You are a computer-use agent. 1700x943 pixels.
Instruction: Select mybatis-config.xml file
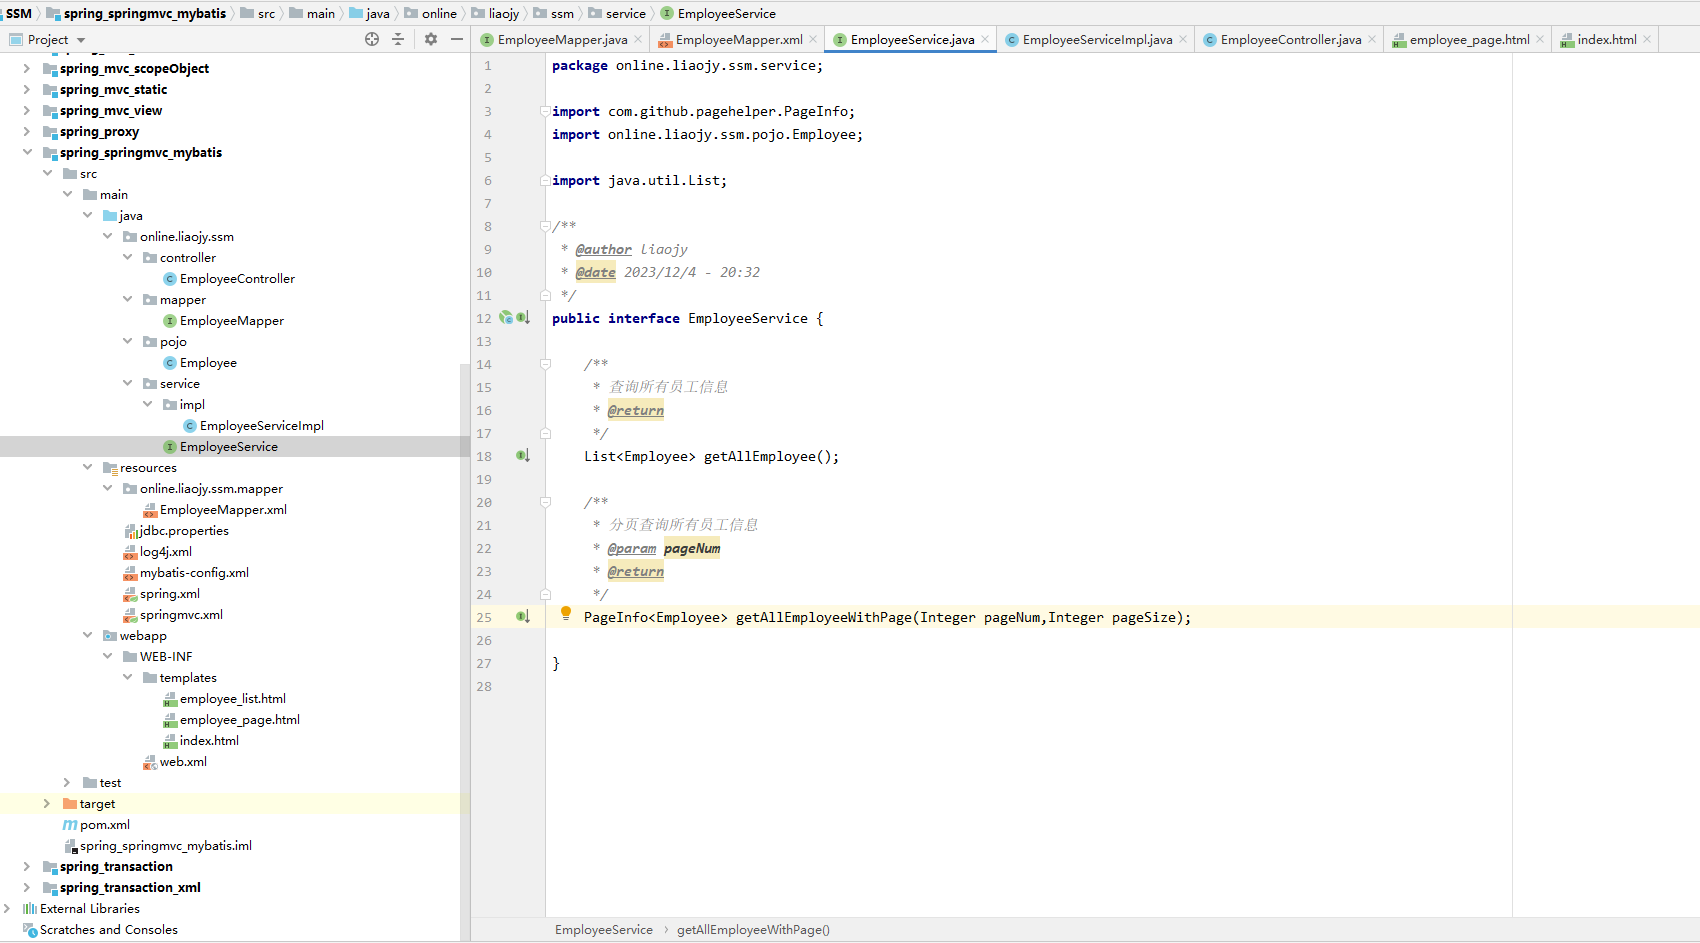(x=194, y=572)
